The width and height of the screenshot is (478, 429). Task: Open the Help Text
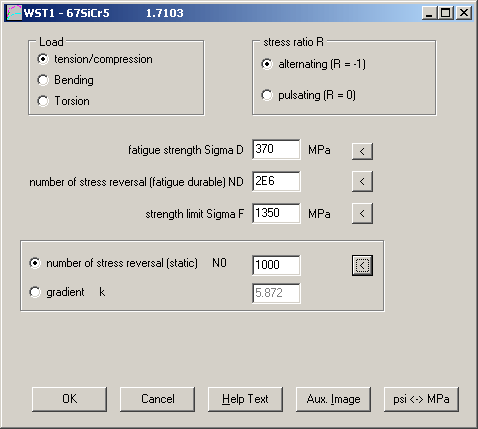(245, 399)
